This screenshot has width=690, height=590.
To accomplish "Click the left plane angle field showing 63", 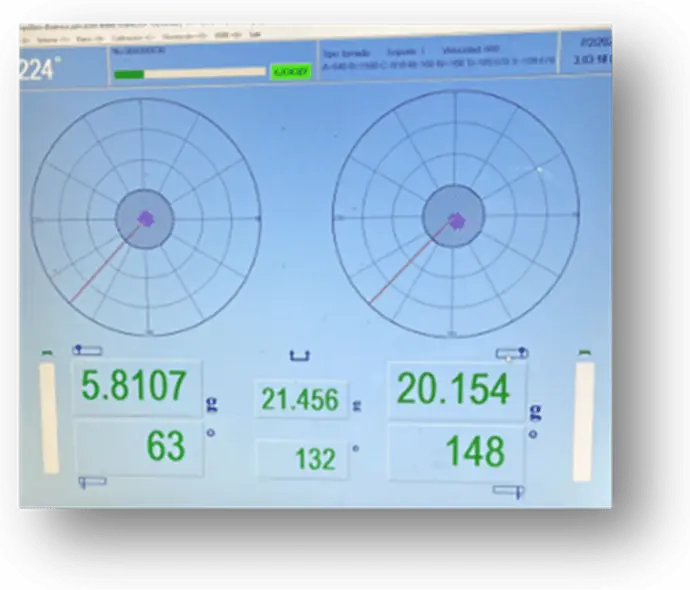I will [140, 446].
